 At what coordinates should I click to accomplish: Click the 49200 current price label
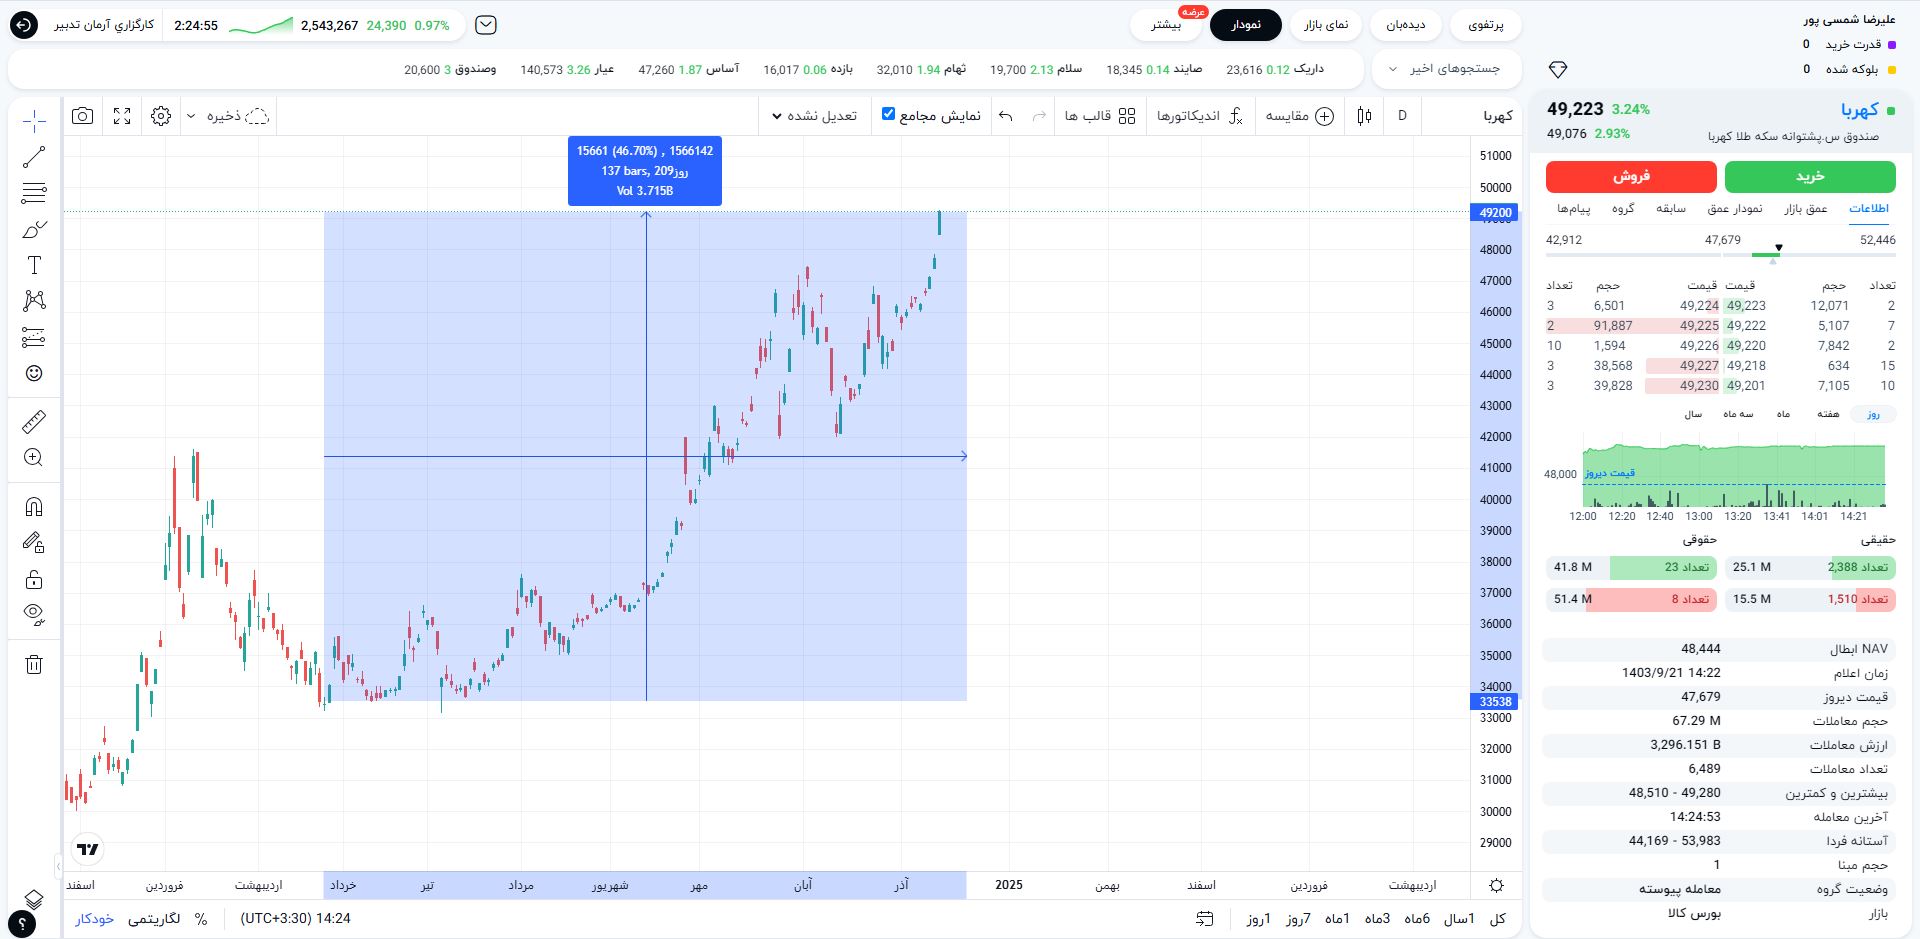coord(1495,213)
